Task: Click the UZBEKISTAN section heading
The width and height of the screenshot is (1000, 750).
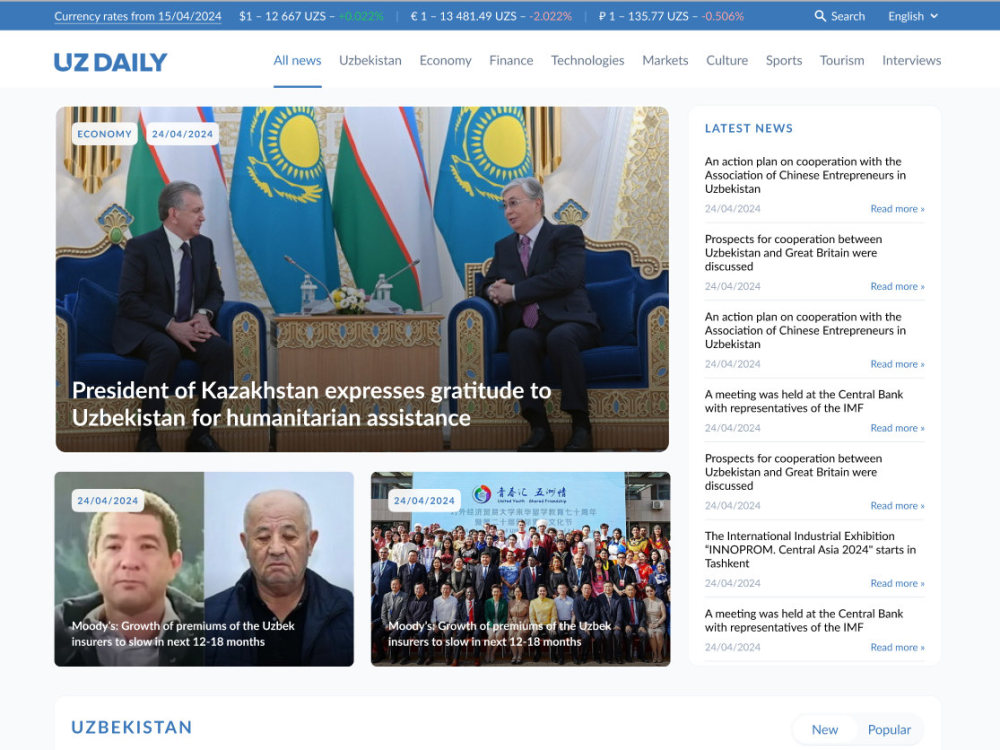Action: 131,728
